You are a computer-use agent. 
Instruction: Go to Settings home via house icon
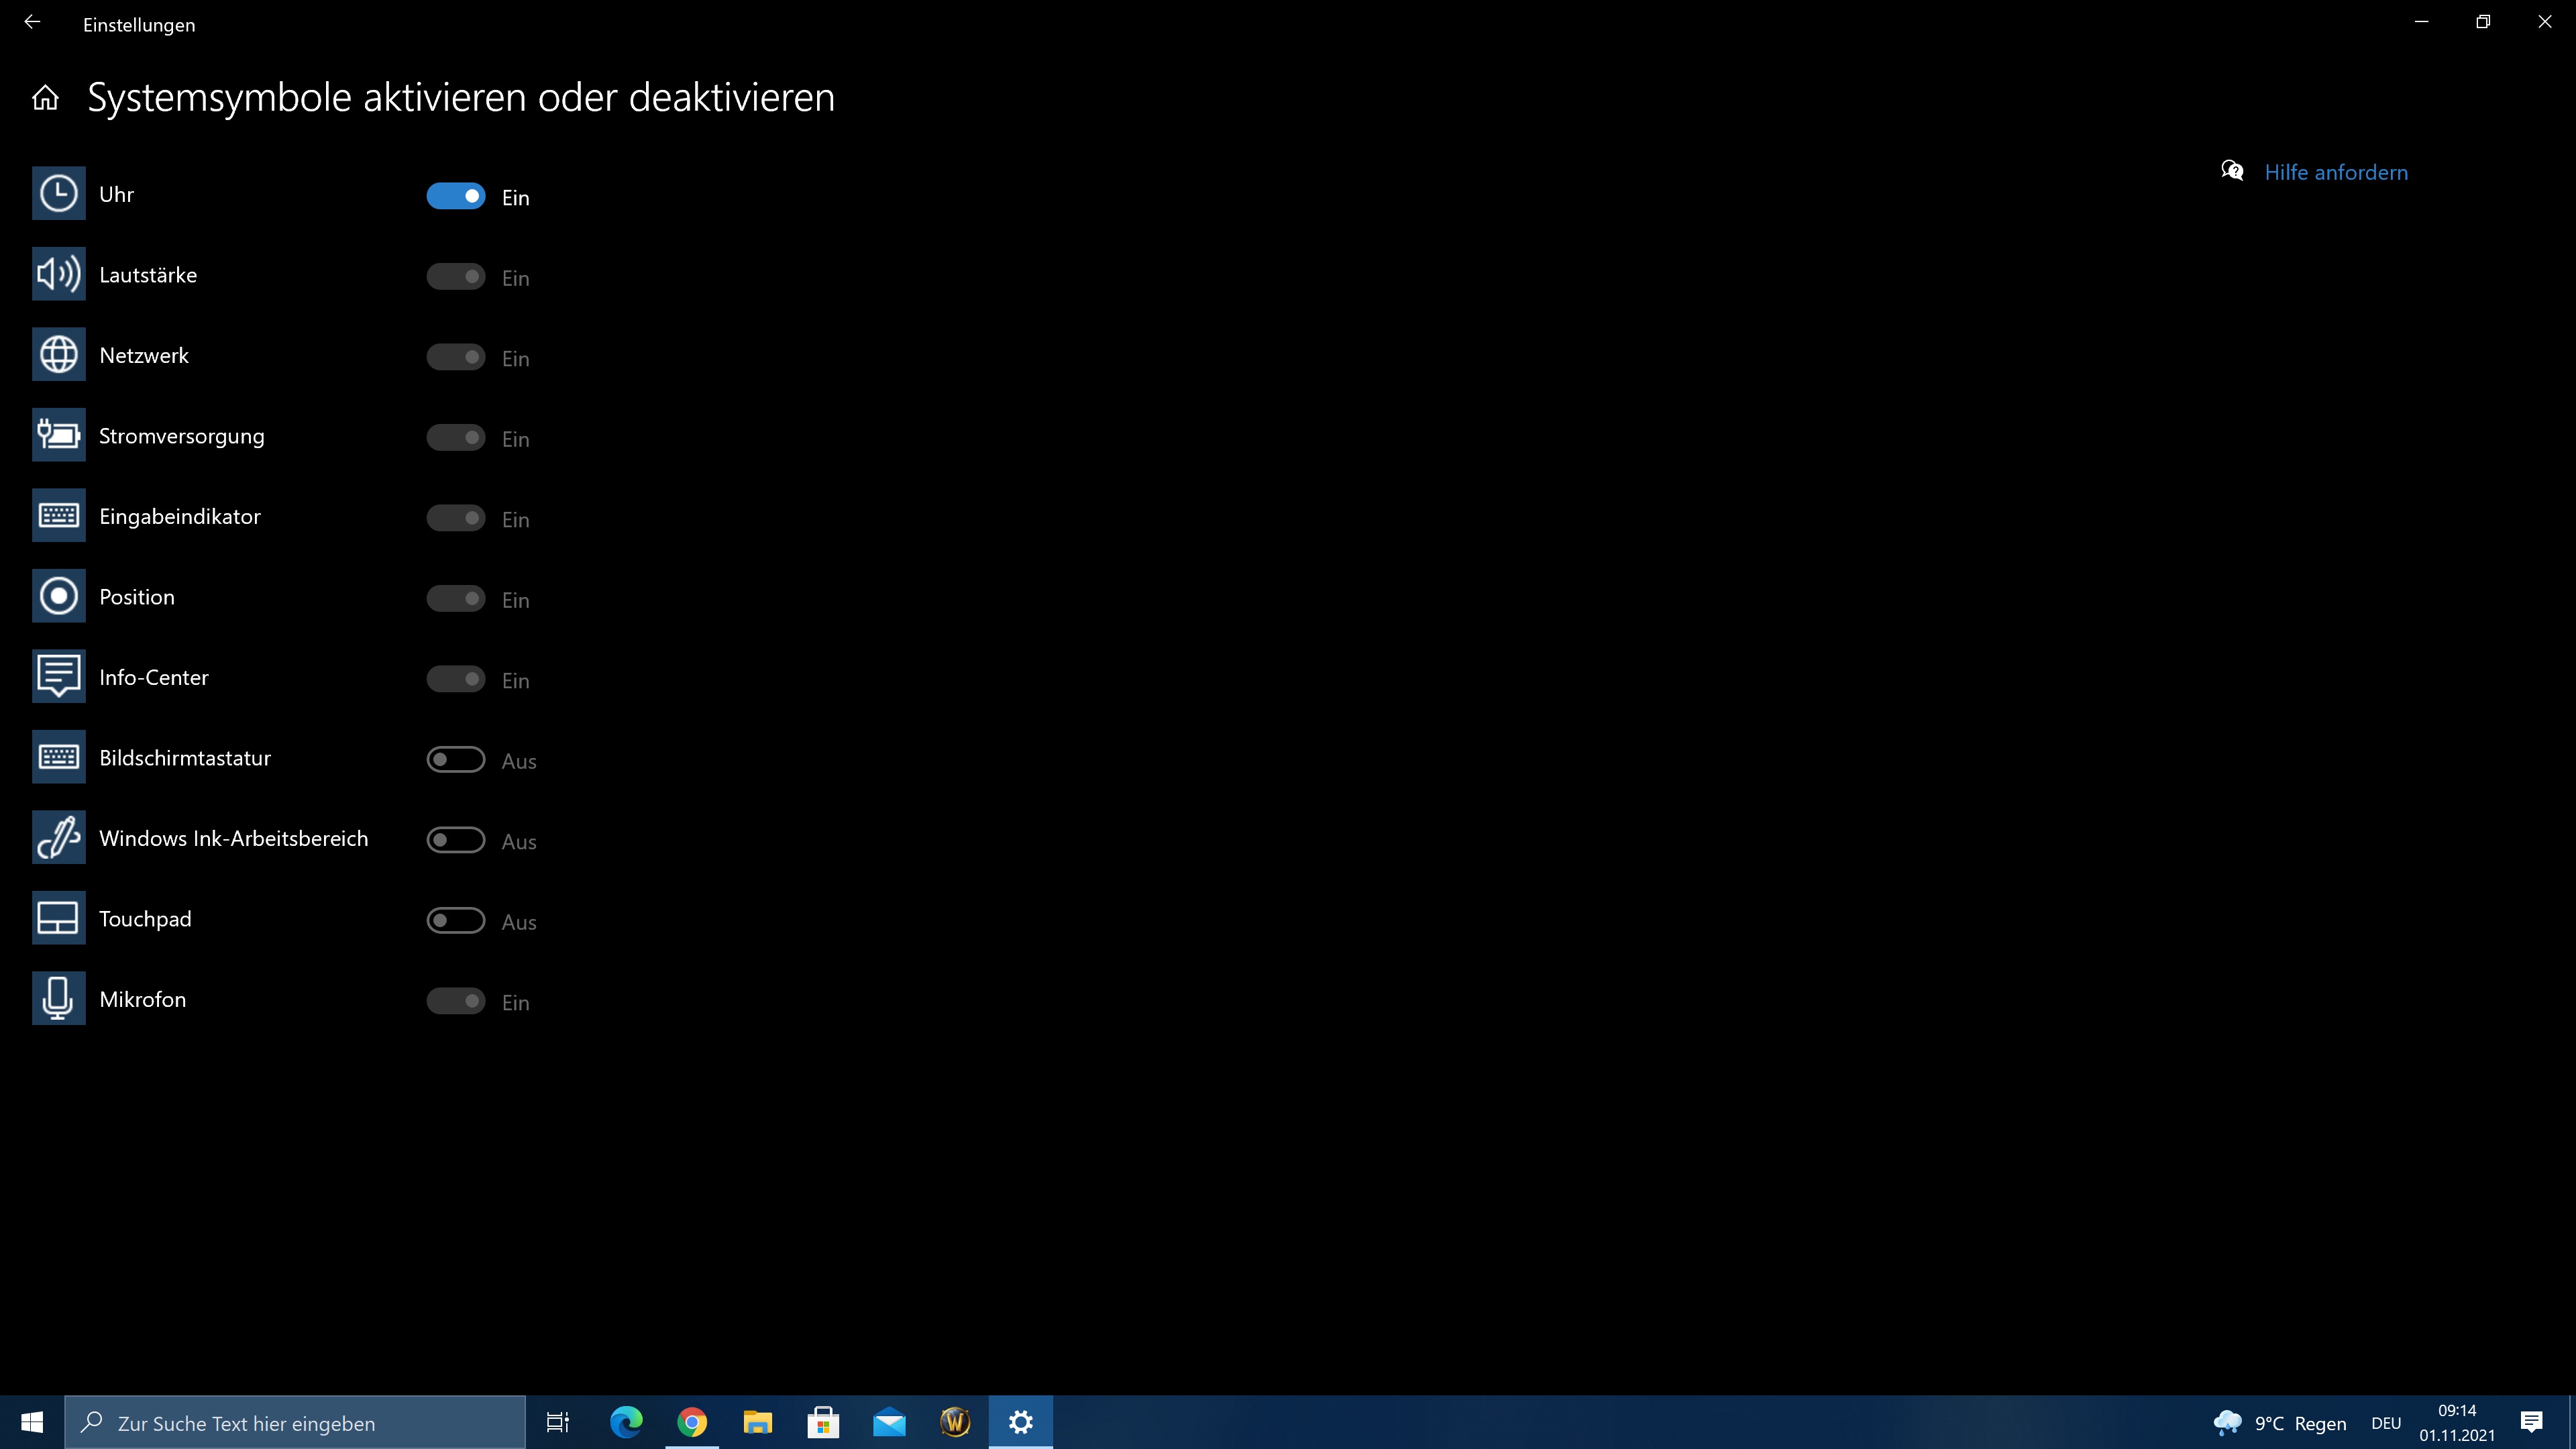[x=45, y=98]
